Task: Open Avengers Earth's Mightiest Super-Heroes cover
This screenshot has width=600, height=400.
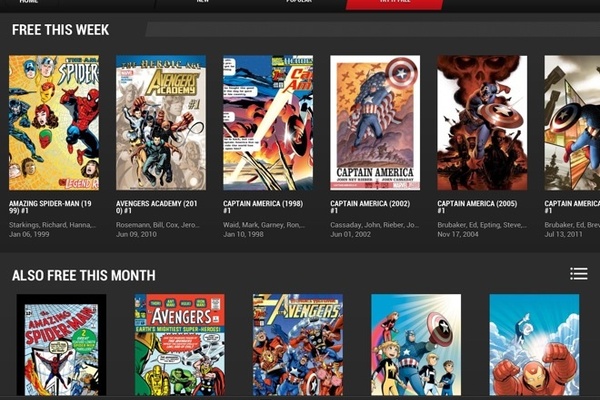Action: point(180,344)
